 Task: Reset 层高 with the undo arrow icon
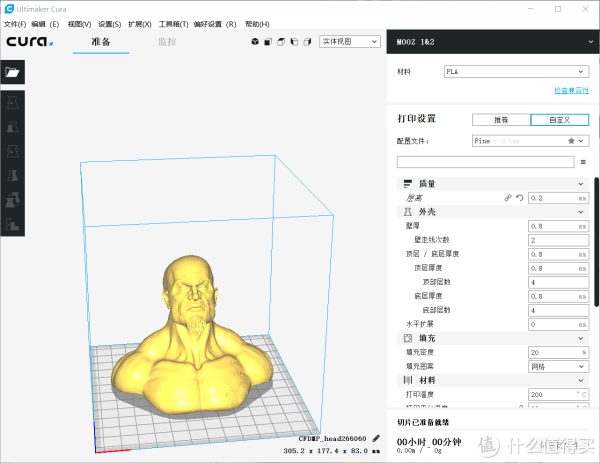(519, 198)
